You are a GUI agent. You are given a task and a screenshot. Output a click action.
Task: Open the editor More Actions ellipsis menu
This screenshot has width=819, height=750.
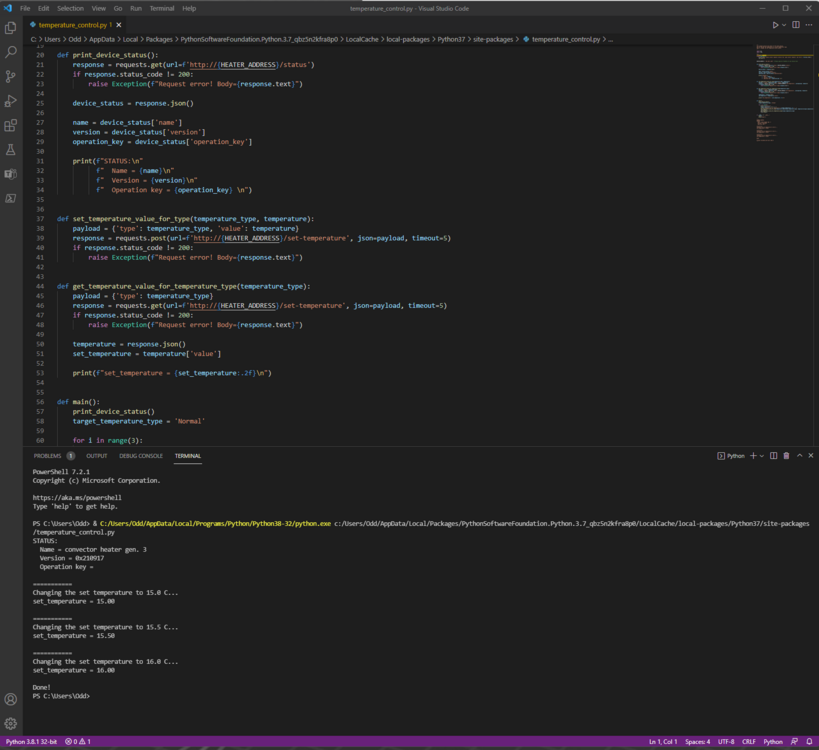809,25
